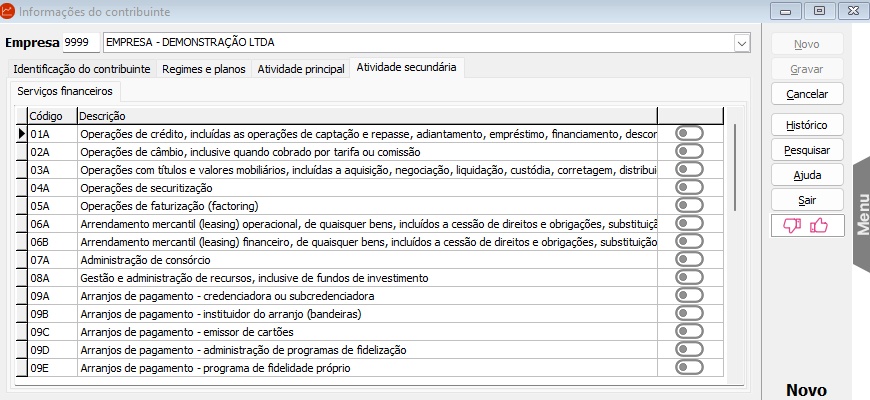Click the Empresa code field 9999
The width and height of the screenshot is (870, 400).
coord(81,43)
